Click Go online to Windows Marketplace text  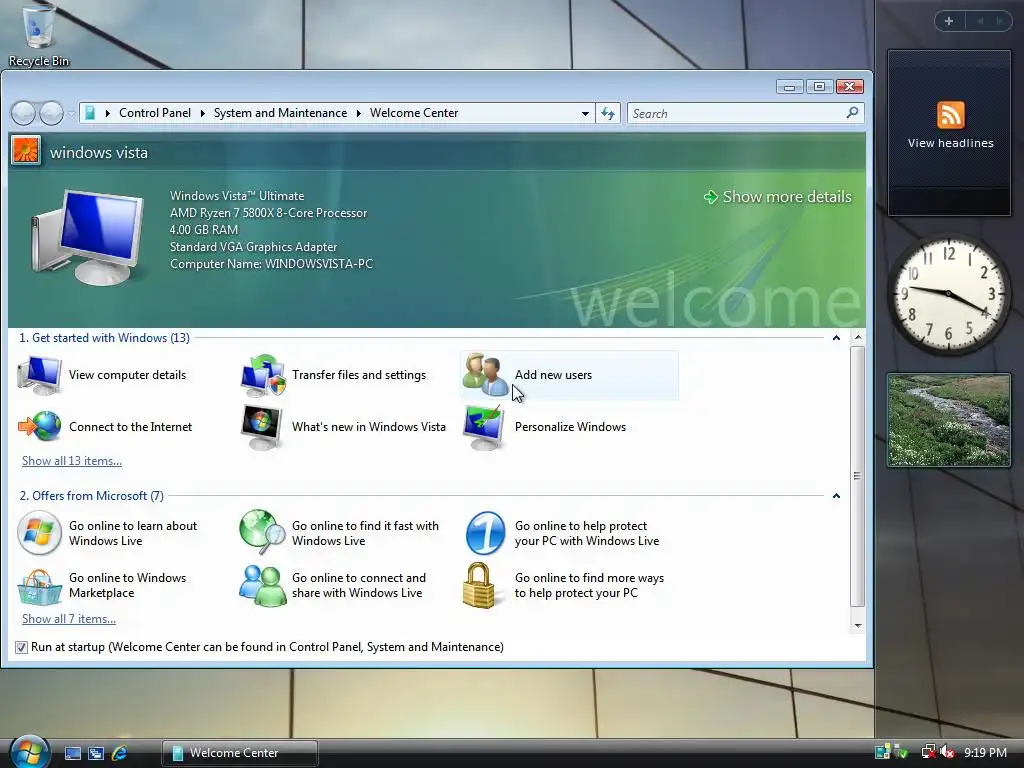127,585
